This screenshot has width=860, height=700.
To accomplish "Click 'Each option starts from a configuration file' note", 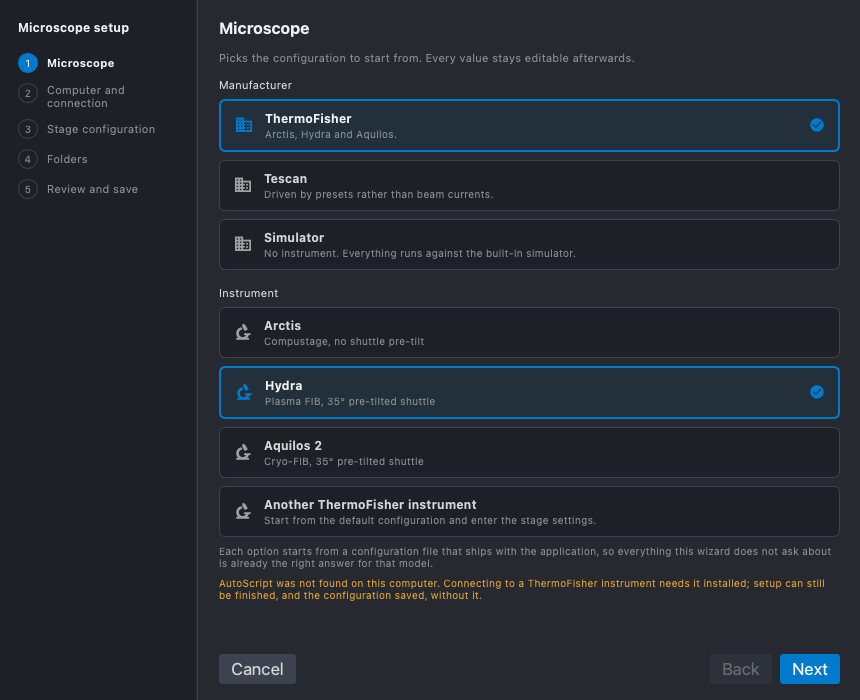I will point(525,557).
